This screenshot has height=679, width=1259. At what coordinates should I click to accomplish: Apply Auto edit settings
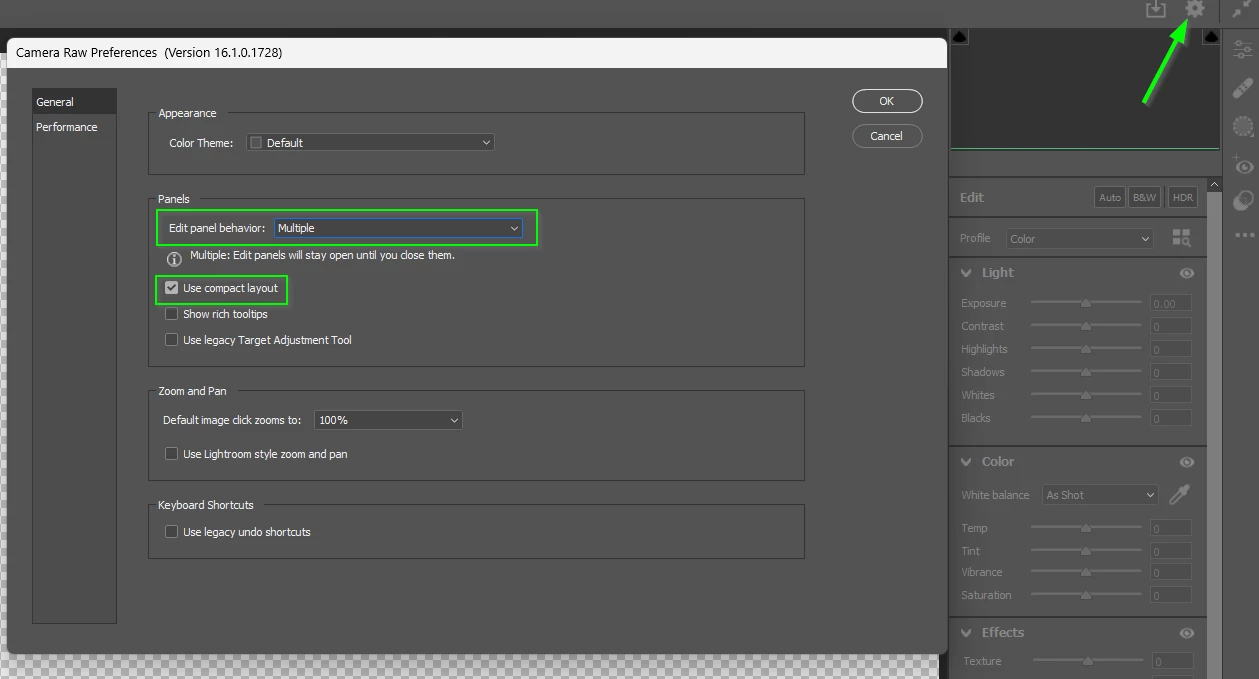[1110, 198]
